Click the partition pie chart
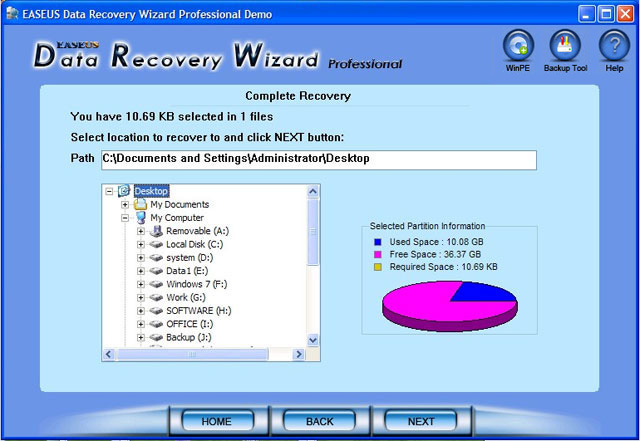The image size is (640, 441). [449, 306]
